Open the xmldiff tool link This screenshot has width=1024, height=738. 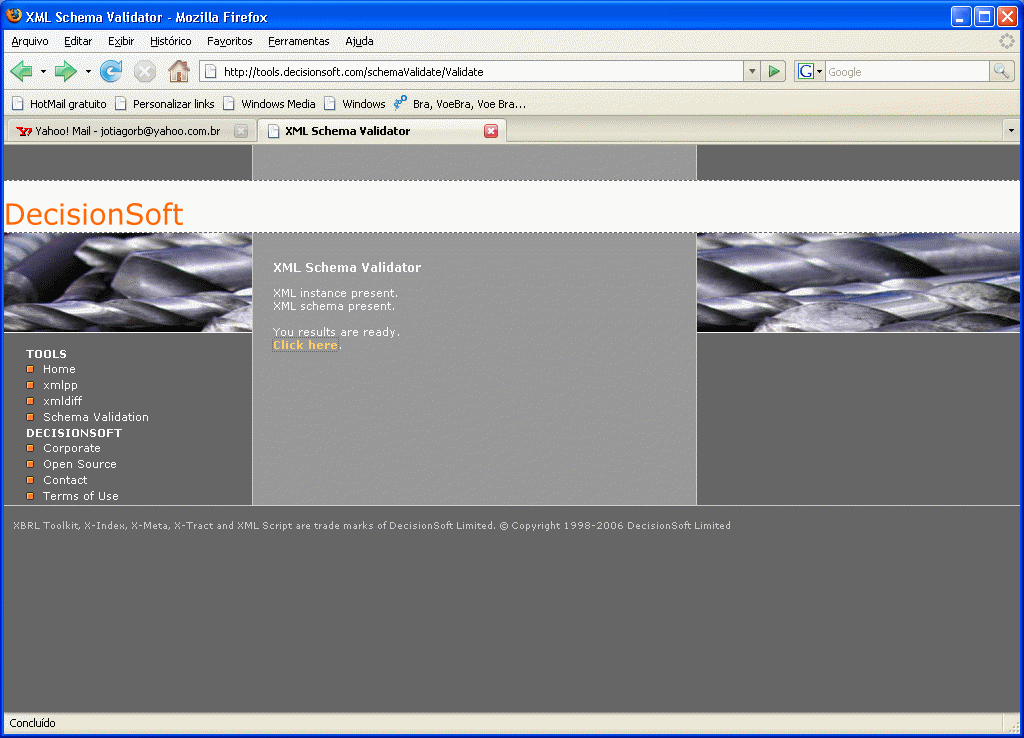(x=63, y=401)
